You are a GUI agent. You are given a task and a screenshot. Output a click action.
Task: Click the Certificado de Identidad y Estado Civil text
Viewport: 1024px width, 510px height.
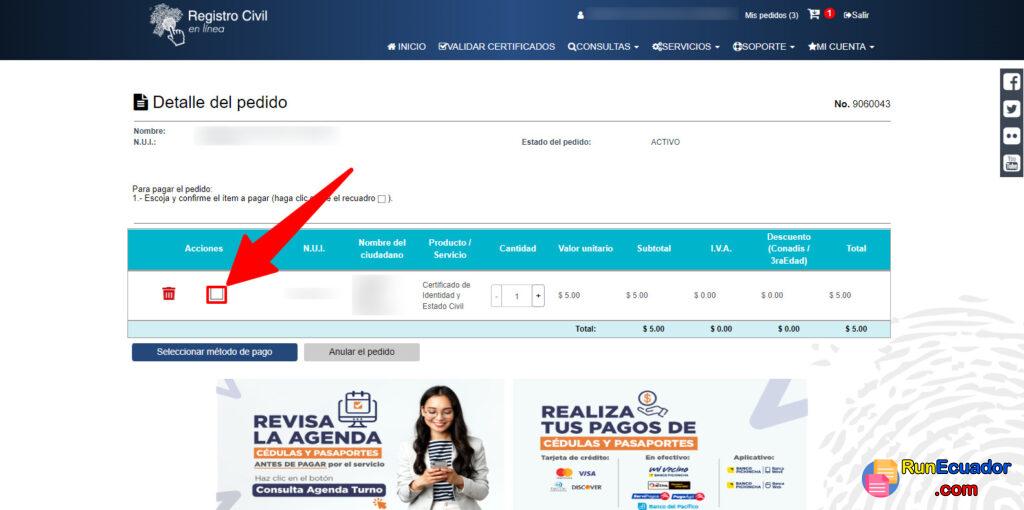(x=447, y=296)
